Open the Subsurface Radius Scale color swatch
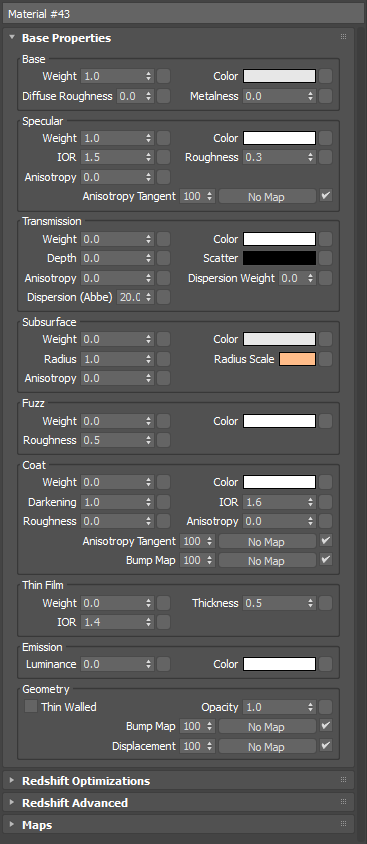Image resolution: width=367 pixels, height=844 pixels. point(297,359)
